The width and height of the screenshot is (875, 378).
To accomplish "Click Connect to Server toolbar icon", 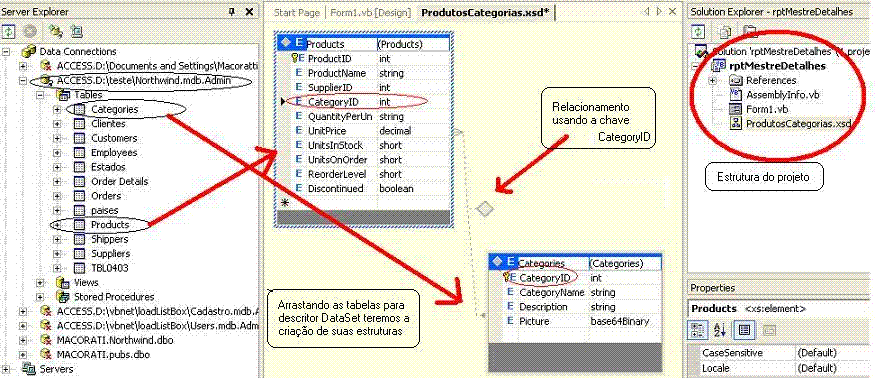I will (76, 31).
